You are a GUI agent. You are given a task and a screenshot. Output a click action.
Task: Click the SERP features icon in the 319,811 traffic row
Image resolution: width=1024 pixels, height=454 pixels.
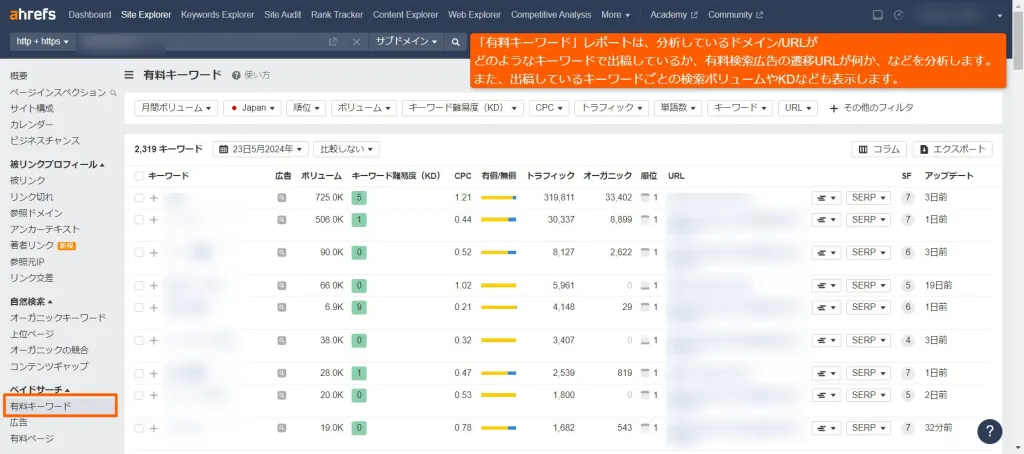click(x=647, y=197)
